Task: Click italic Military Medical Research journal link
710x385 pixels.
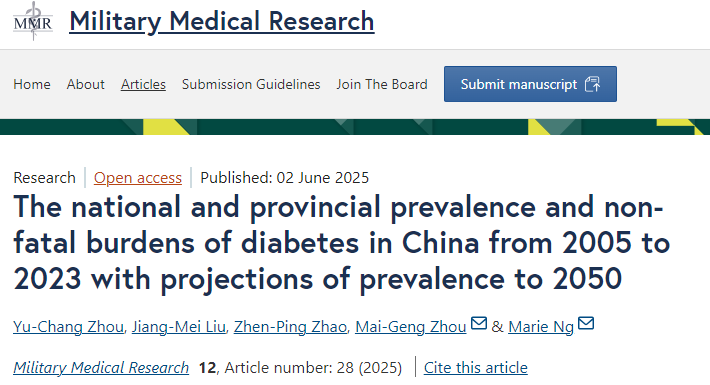Action: click(x=101, y=367)
